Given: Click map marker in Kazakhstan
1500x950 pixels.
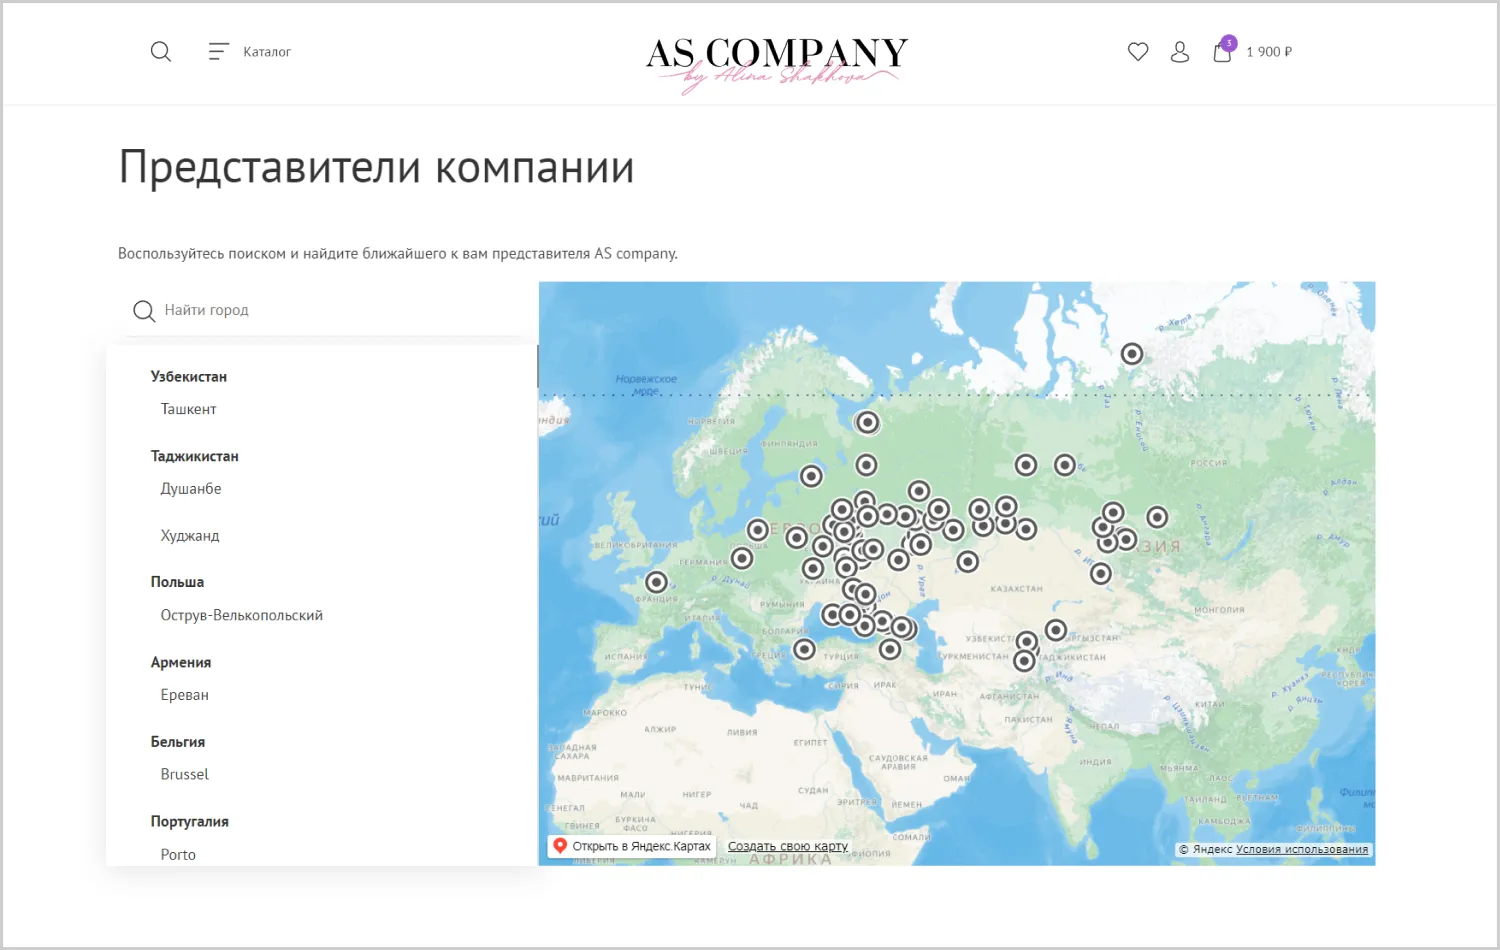Looking at the screenshot, I should click(968, 562).
